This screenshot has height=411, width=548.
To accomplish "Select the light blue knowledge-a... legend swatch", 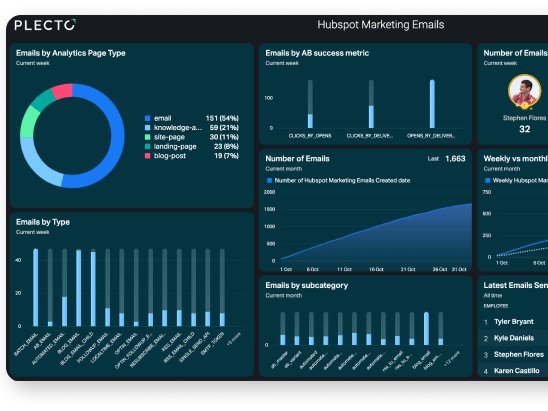I will pyautogui.click(x=147, y=128).
